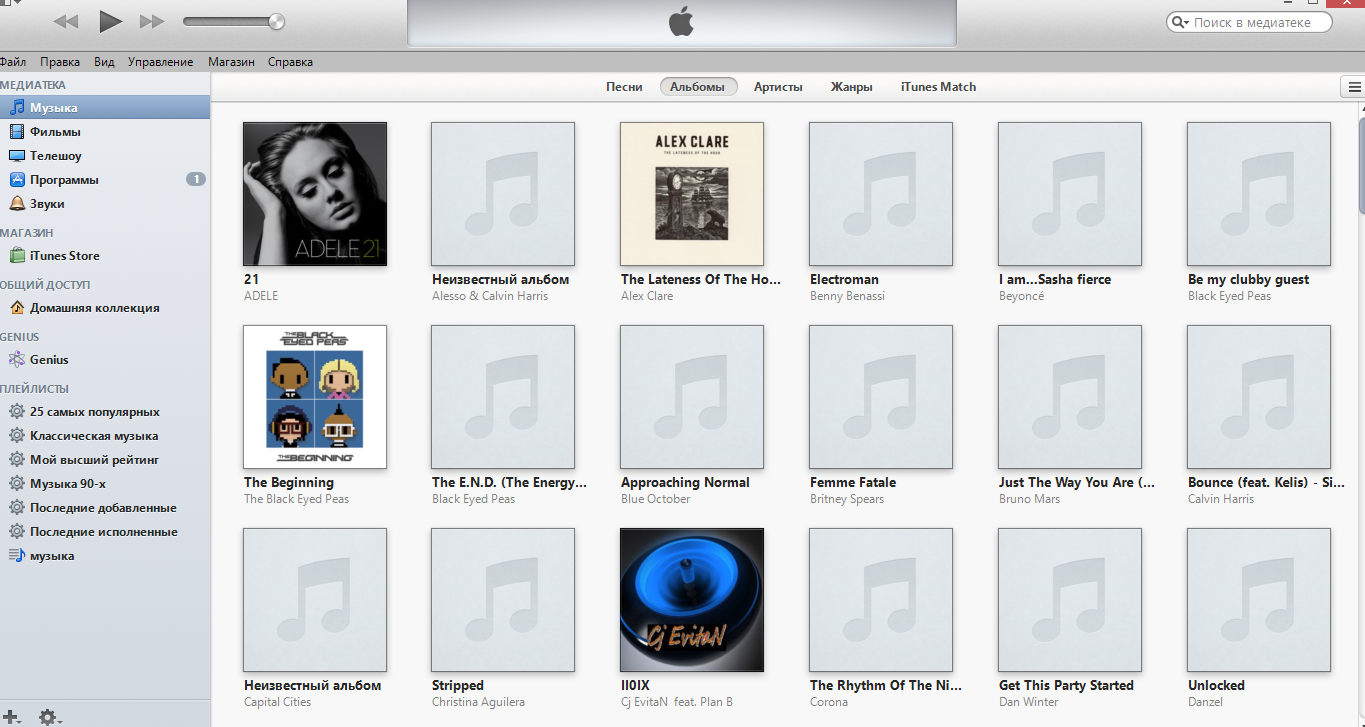Open The Beginning album cover
1365x727 pixels.
315,396
